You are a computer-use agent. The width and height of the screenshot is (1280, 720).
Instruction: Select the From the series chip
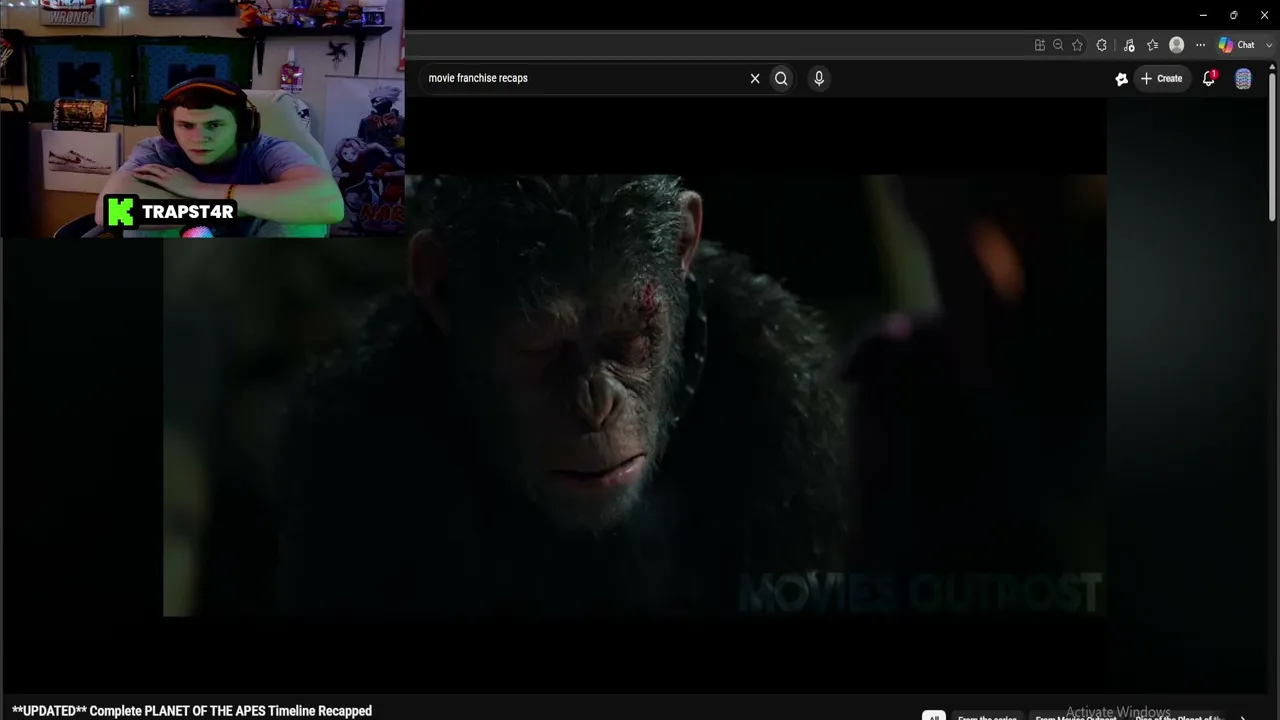987,716
